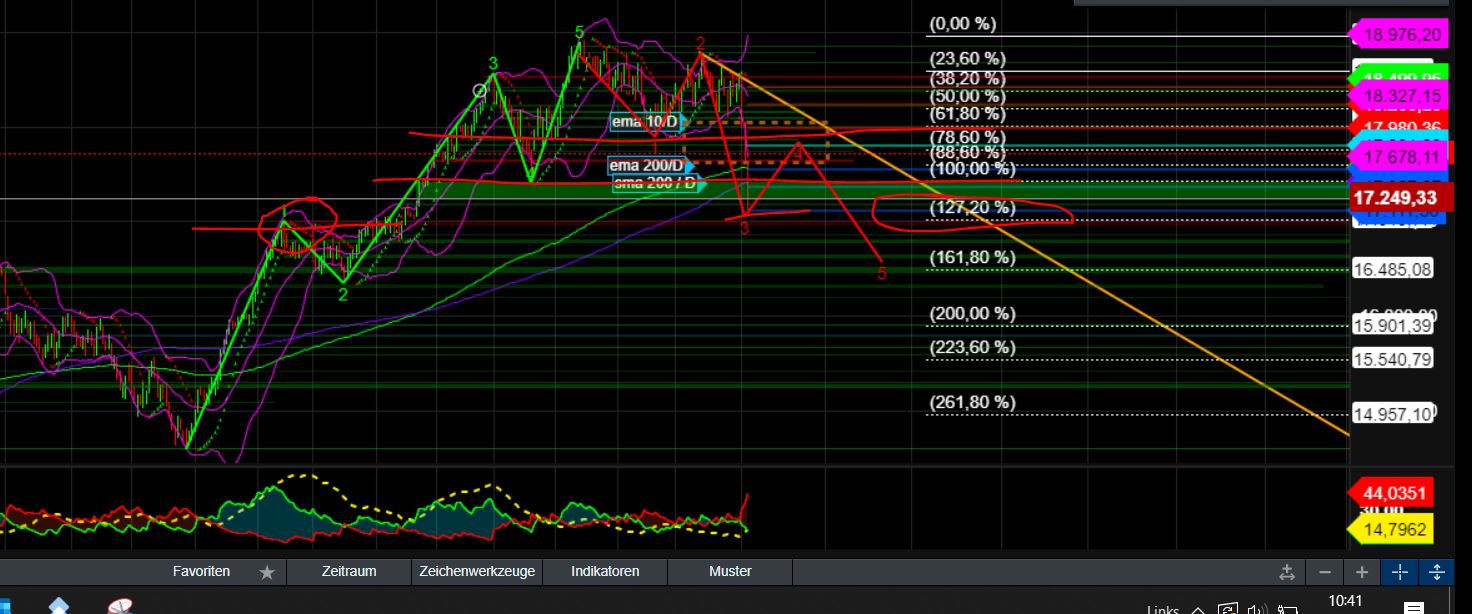Open the Muster menu
This screenshot has width=1472, height=614.
click(x=729, y=571)
